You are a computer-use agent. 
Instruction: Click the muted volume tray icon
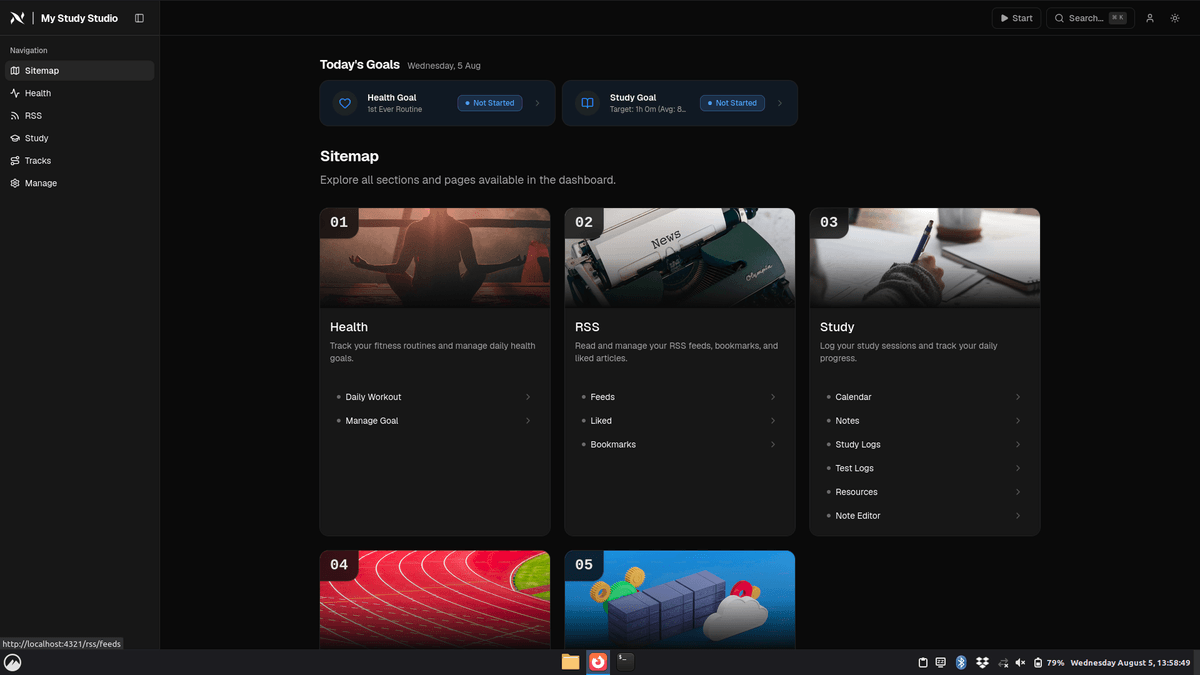tap(1021, 663)
